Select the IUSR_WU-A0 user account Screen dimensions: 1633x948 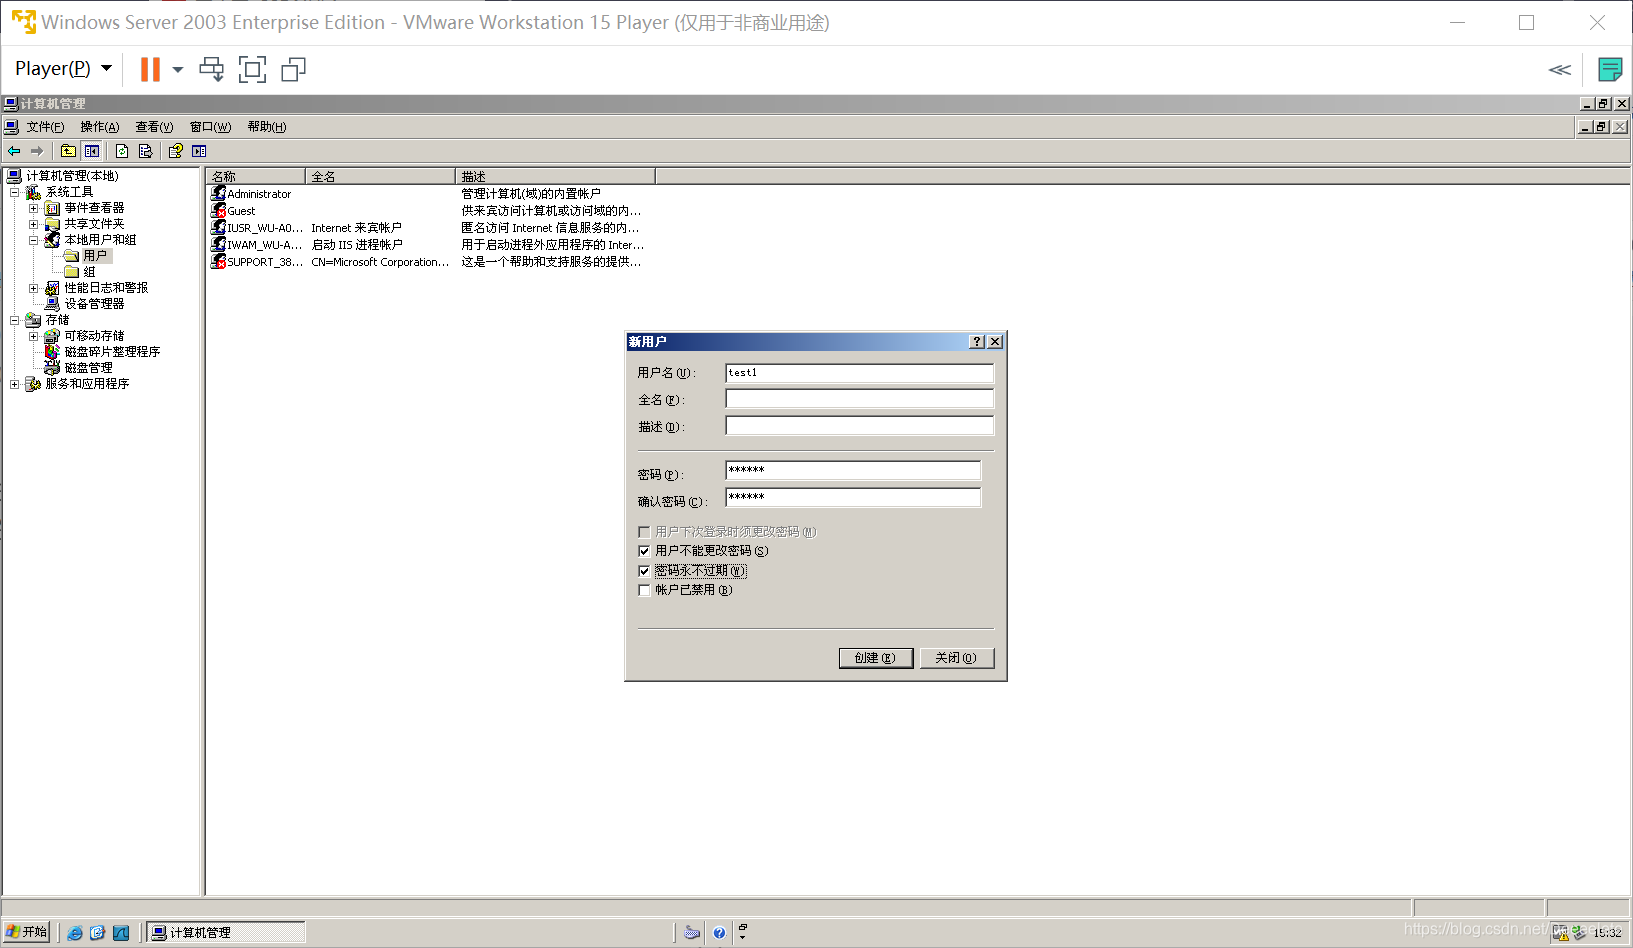coord(257,228)
